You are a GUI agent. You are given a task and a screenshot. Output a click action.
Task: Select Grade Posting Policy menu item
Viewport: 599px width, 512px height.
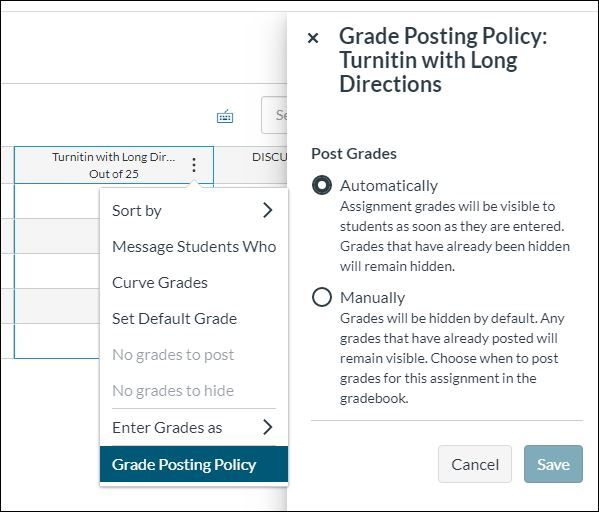[x=194, y=464]
